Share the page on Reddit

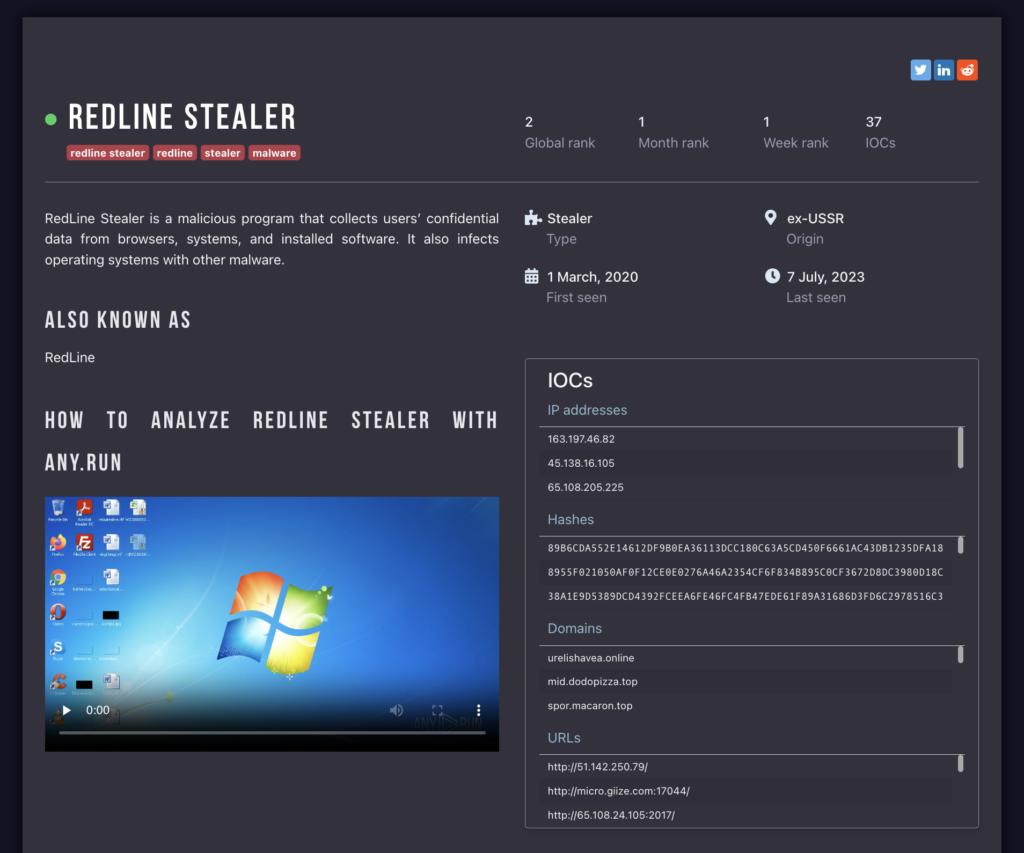(x=967, y=70)
